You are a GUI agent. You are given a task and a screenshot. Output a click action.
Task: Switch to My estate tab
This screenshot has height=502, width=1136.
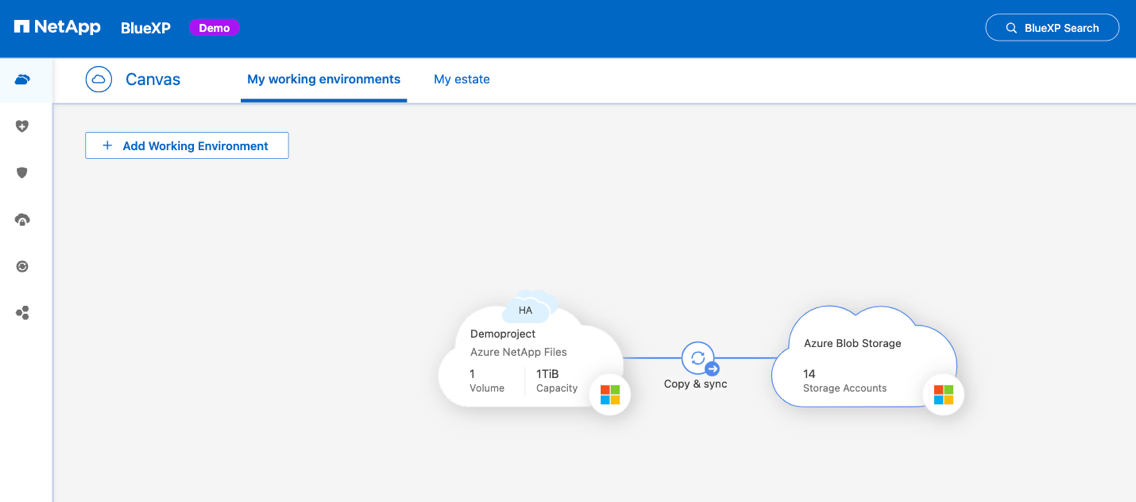(461, 79)
